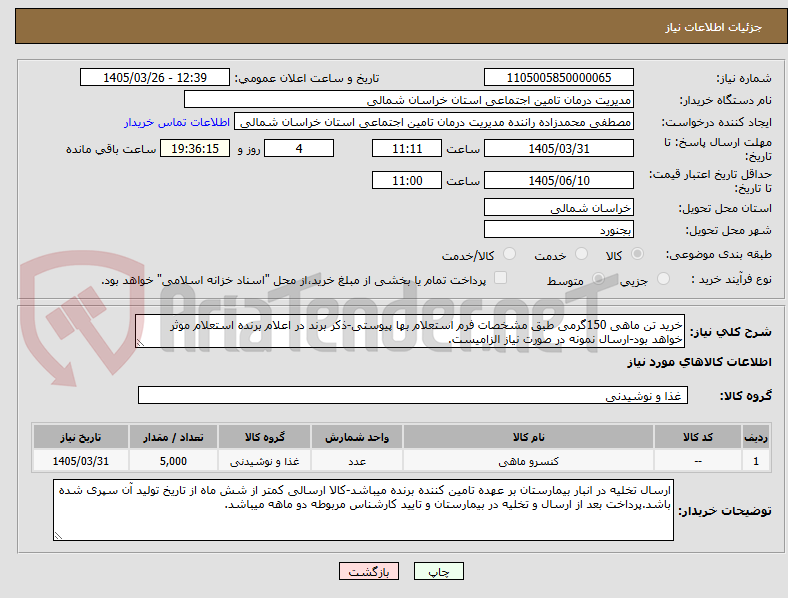The height and width of the screenshot is (598, 788).
Task: Click the توضیحات خریدار notes textarea
Action: click(363, 510)
